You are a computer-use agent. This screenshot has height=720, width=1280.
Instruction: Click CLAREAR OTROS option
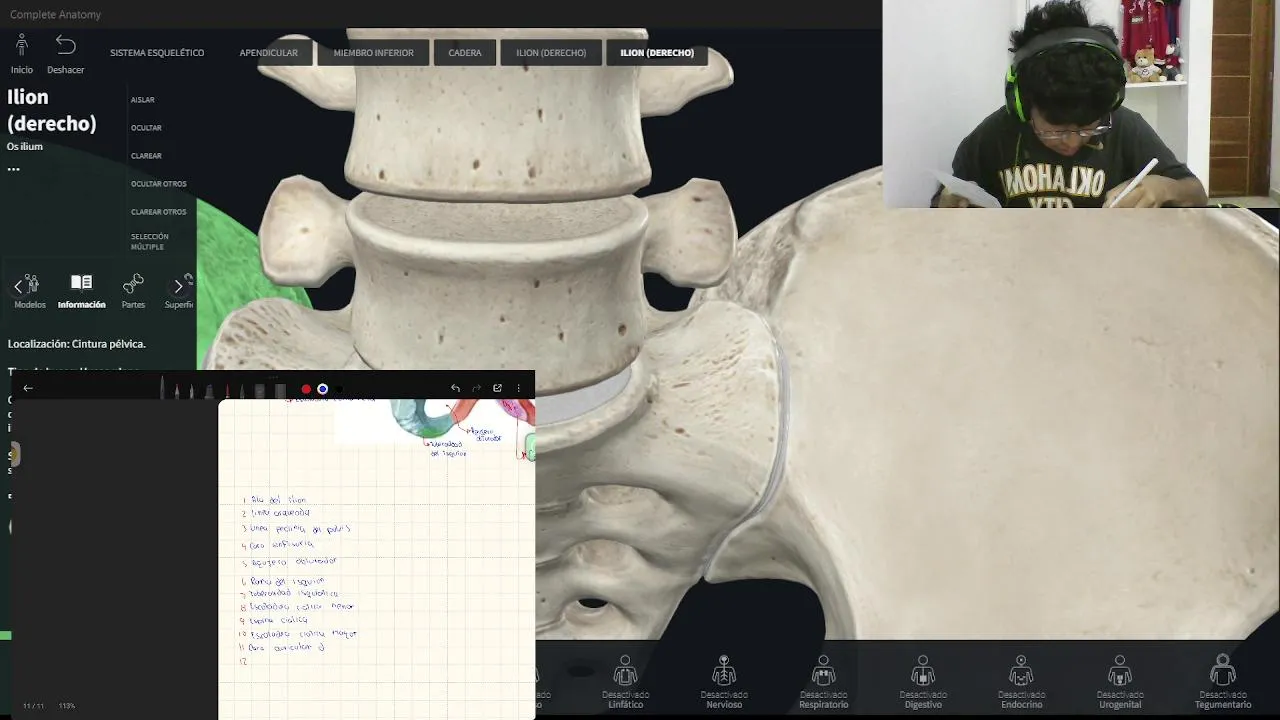point(158,212)
